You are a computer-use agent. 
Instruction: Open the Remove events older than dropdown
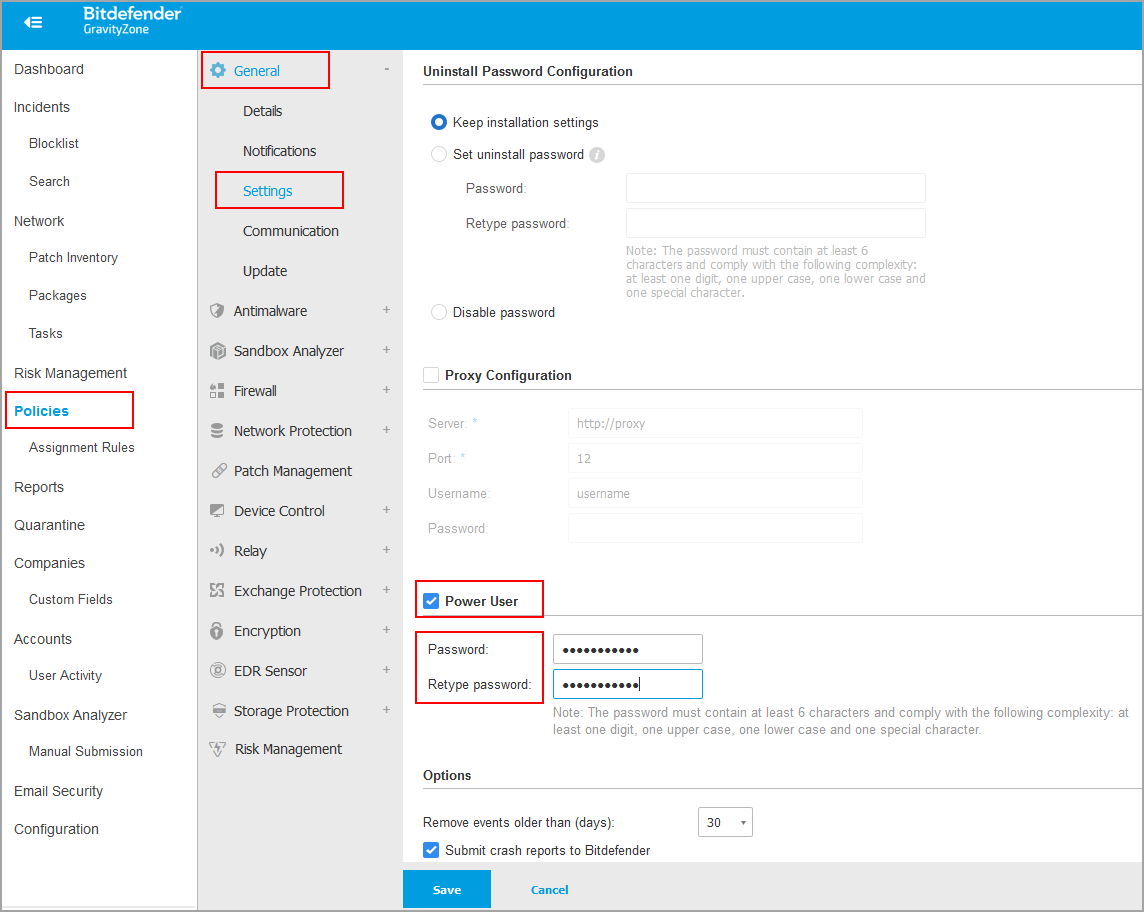coord(725,821)
